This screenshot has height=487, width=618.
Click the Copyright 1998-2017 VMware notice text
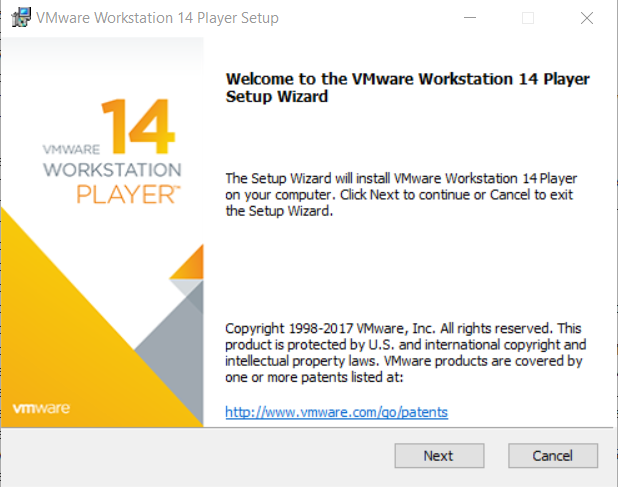pyautogui.click(x=406, y=353)
